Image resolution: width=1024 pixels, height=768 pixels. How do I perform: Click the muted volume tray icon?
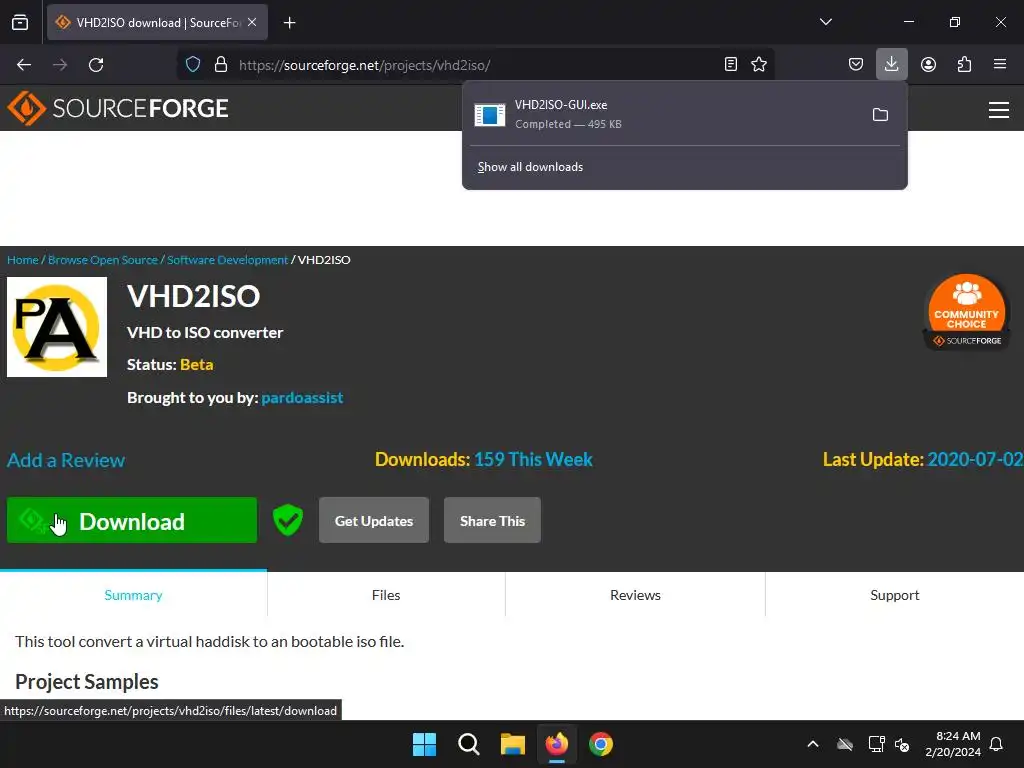click(903, 744)
